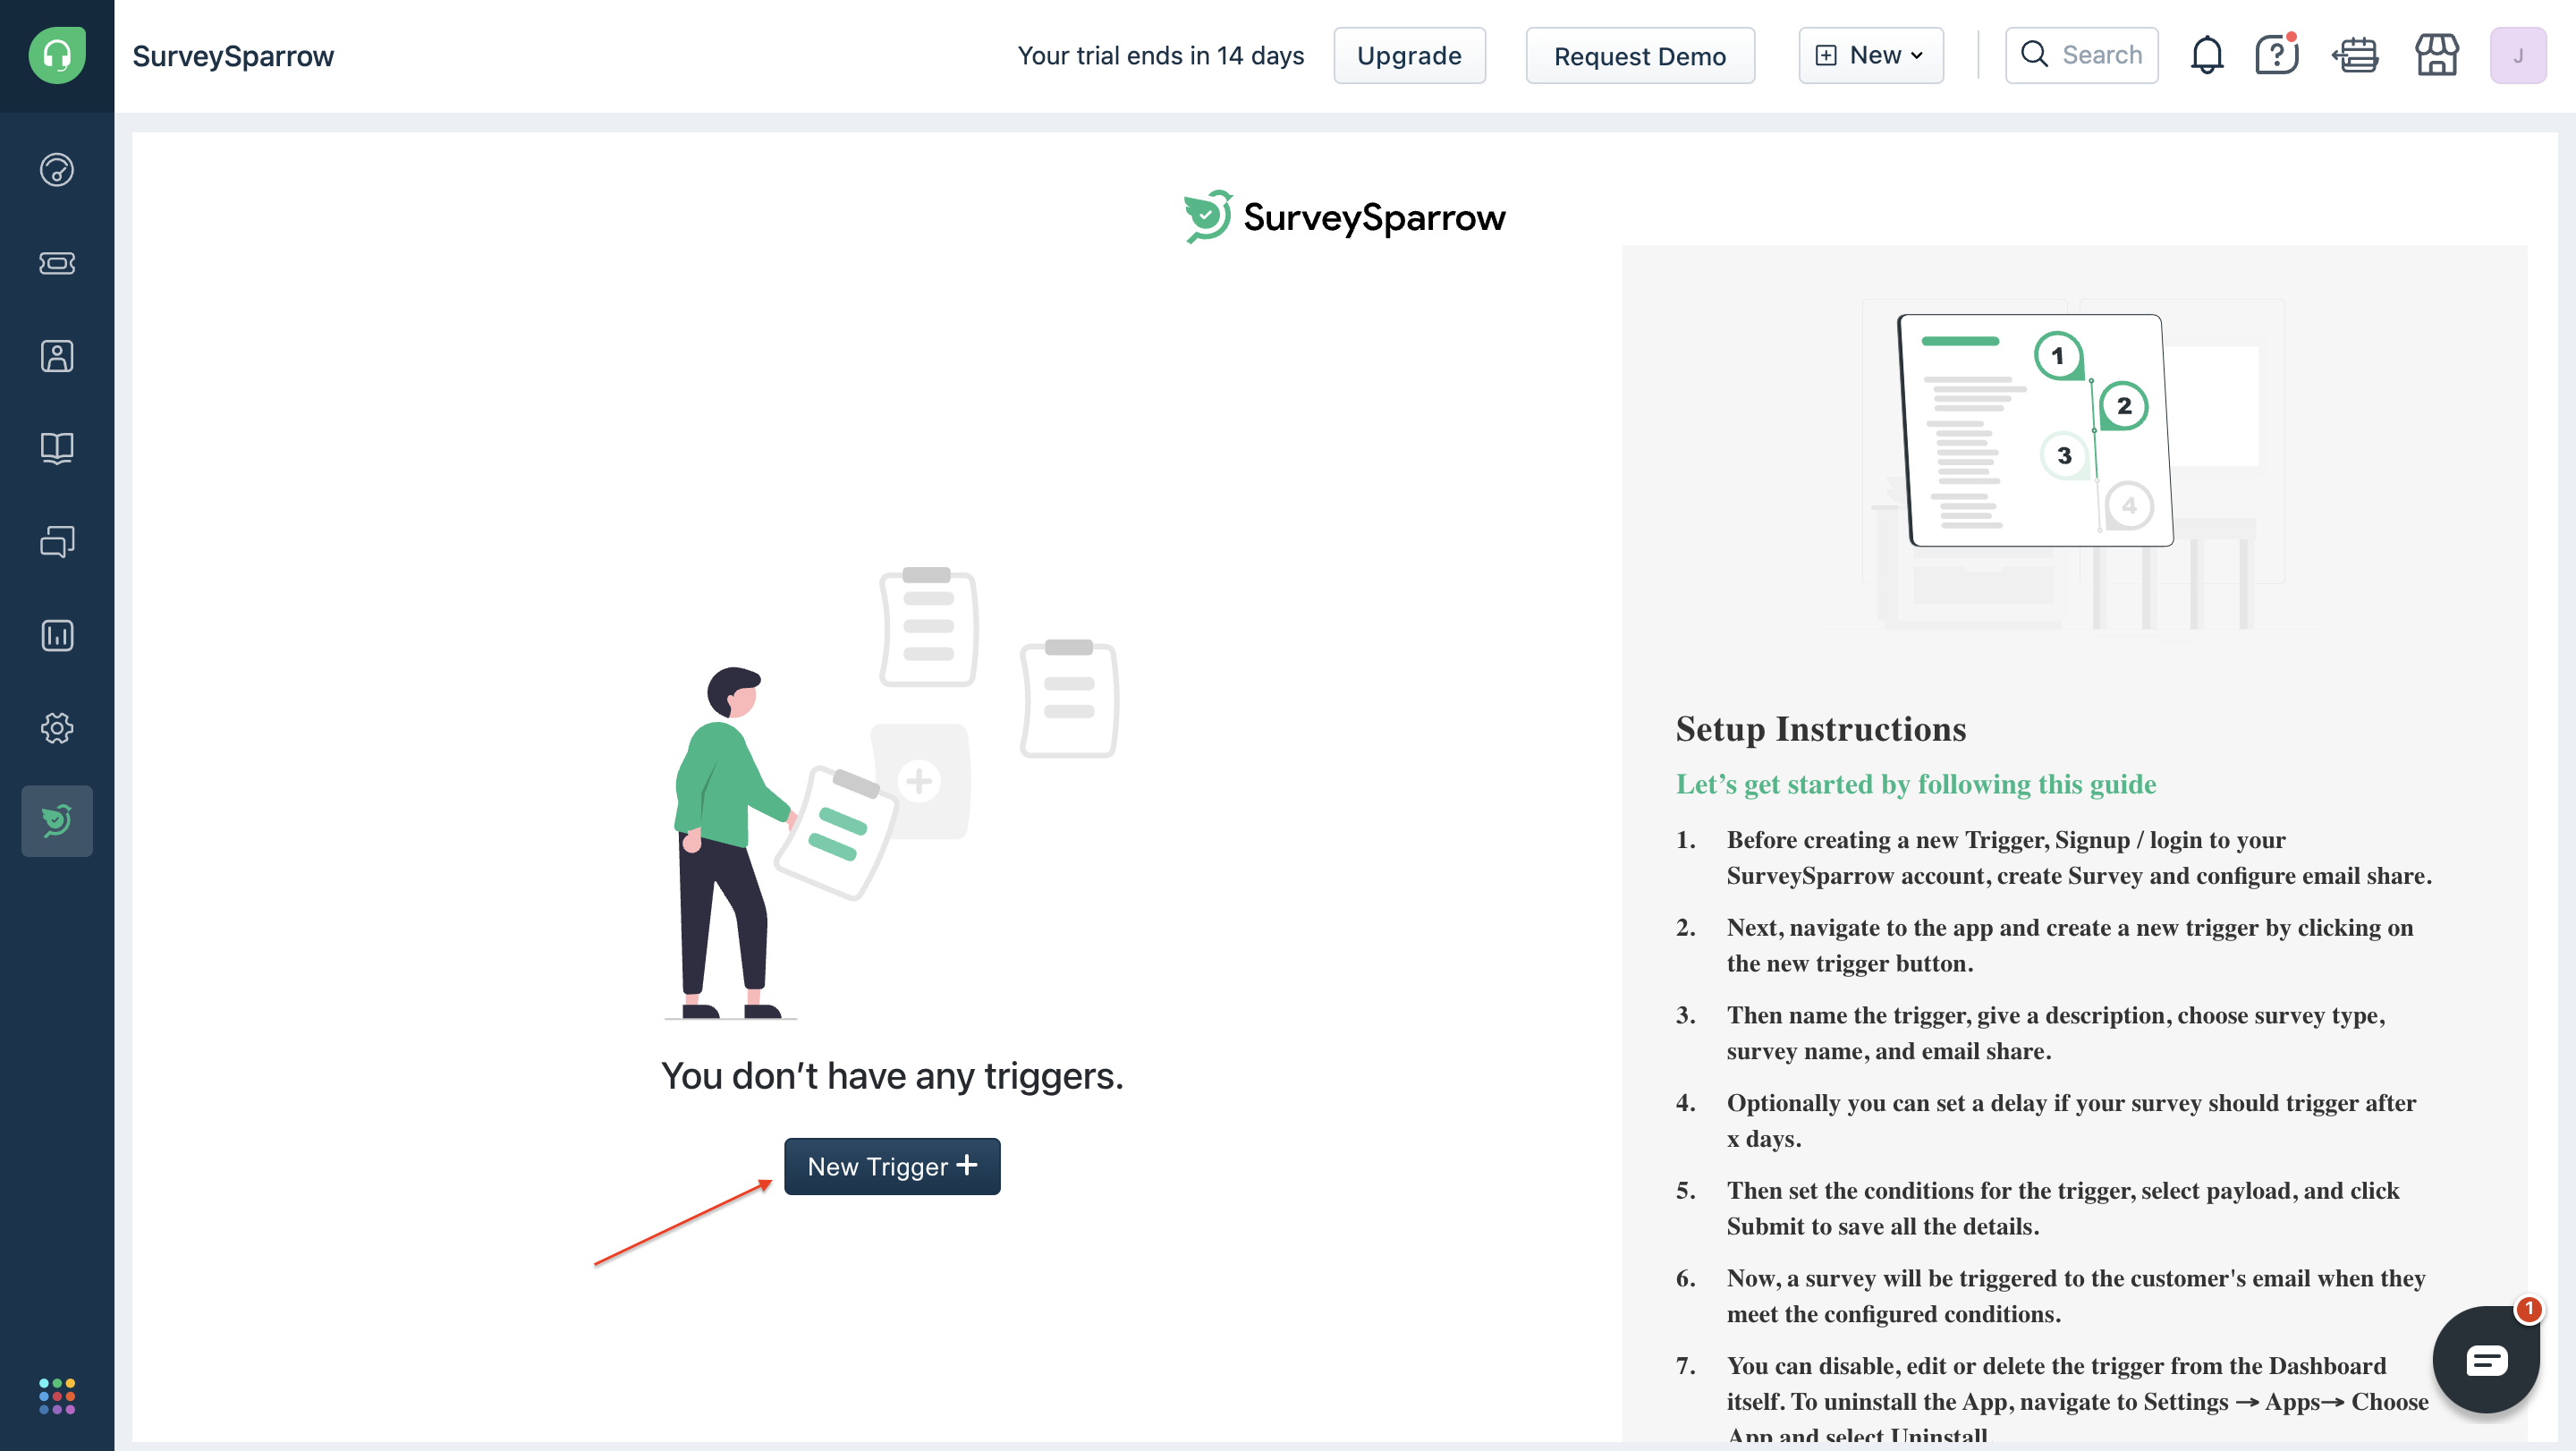Open the user profile avatar menu
The width and height of the screenshot is (2576, 1451).
point(2517,55)
